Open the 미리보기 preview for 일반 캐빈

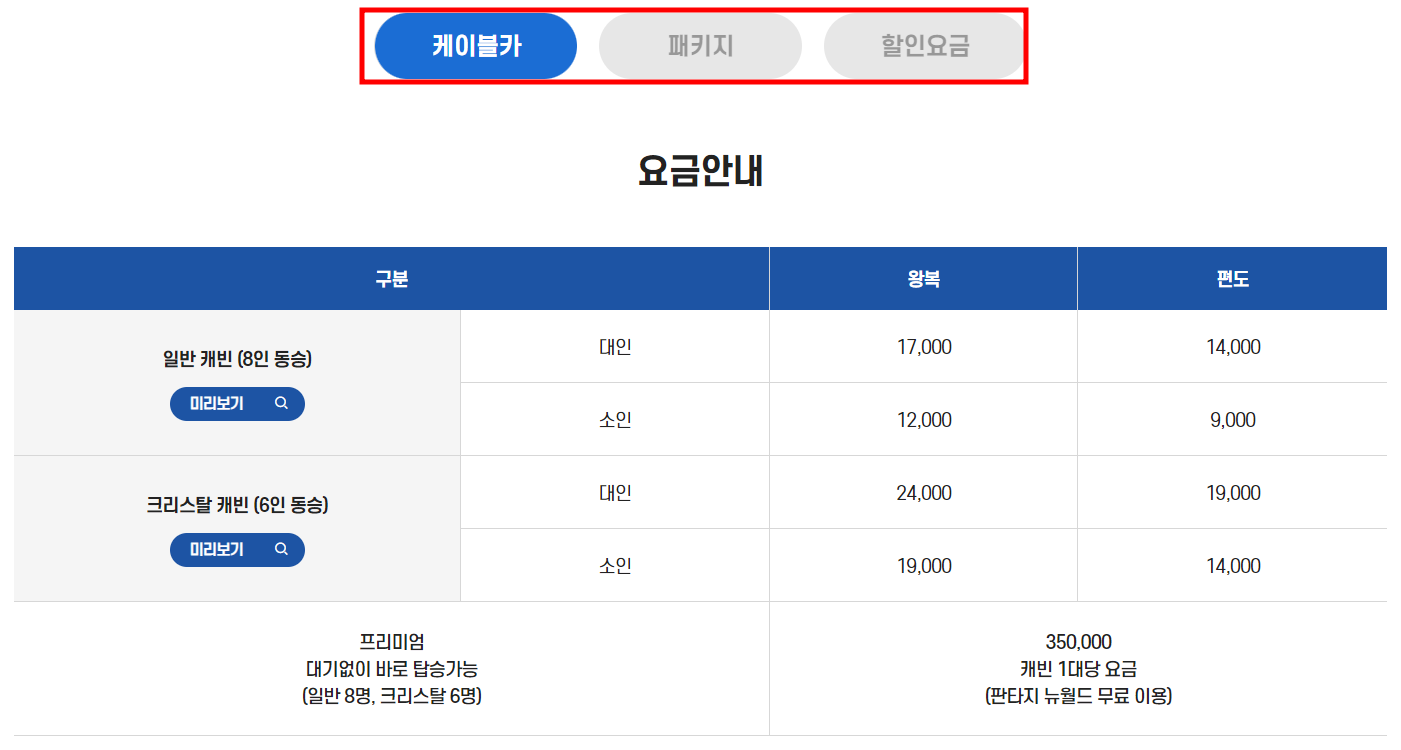237,403
